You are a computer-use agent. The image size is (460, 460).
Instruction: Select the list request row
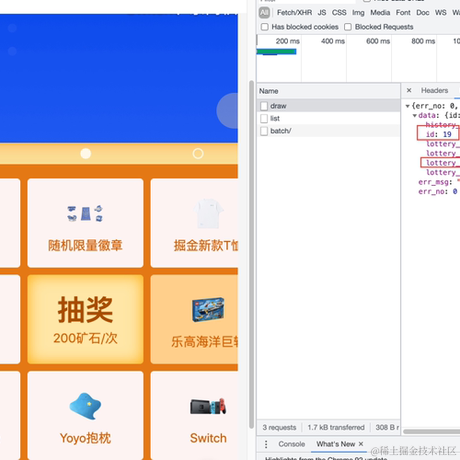click(328, 118)
